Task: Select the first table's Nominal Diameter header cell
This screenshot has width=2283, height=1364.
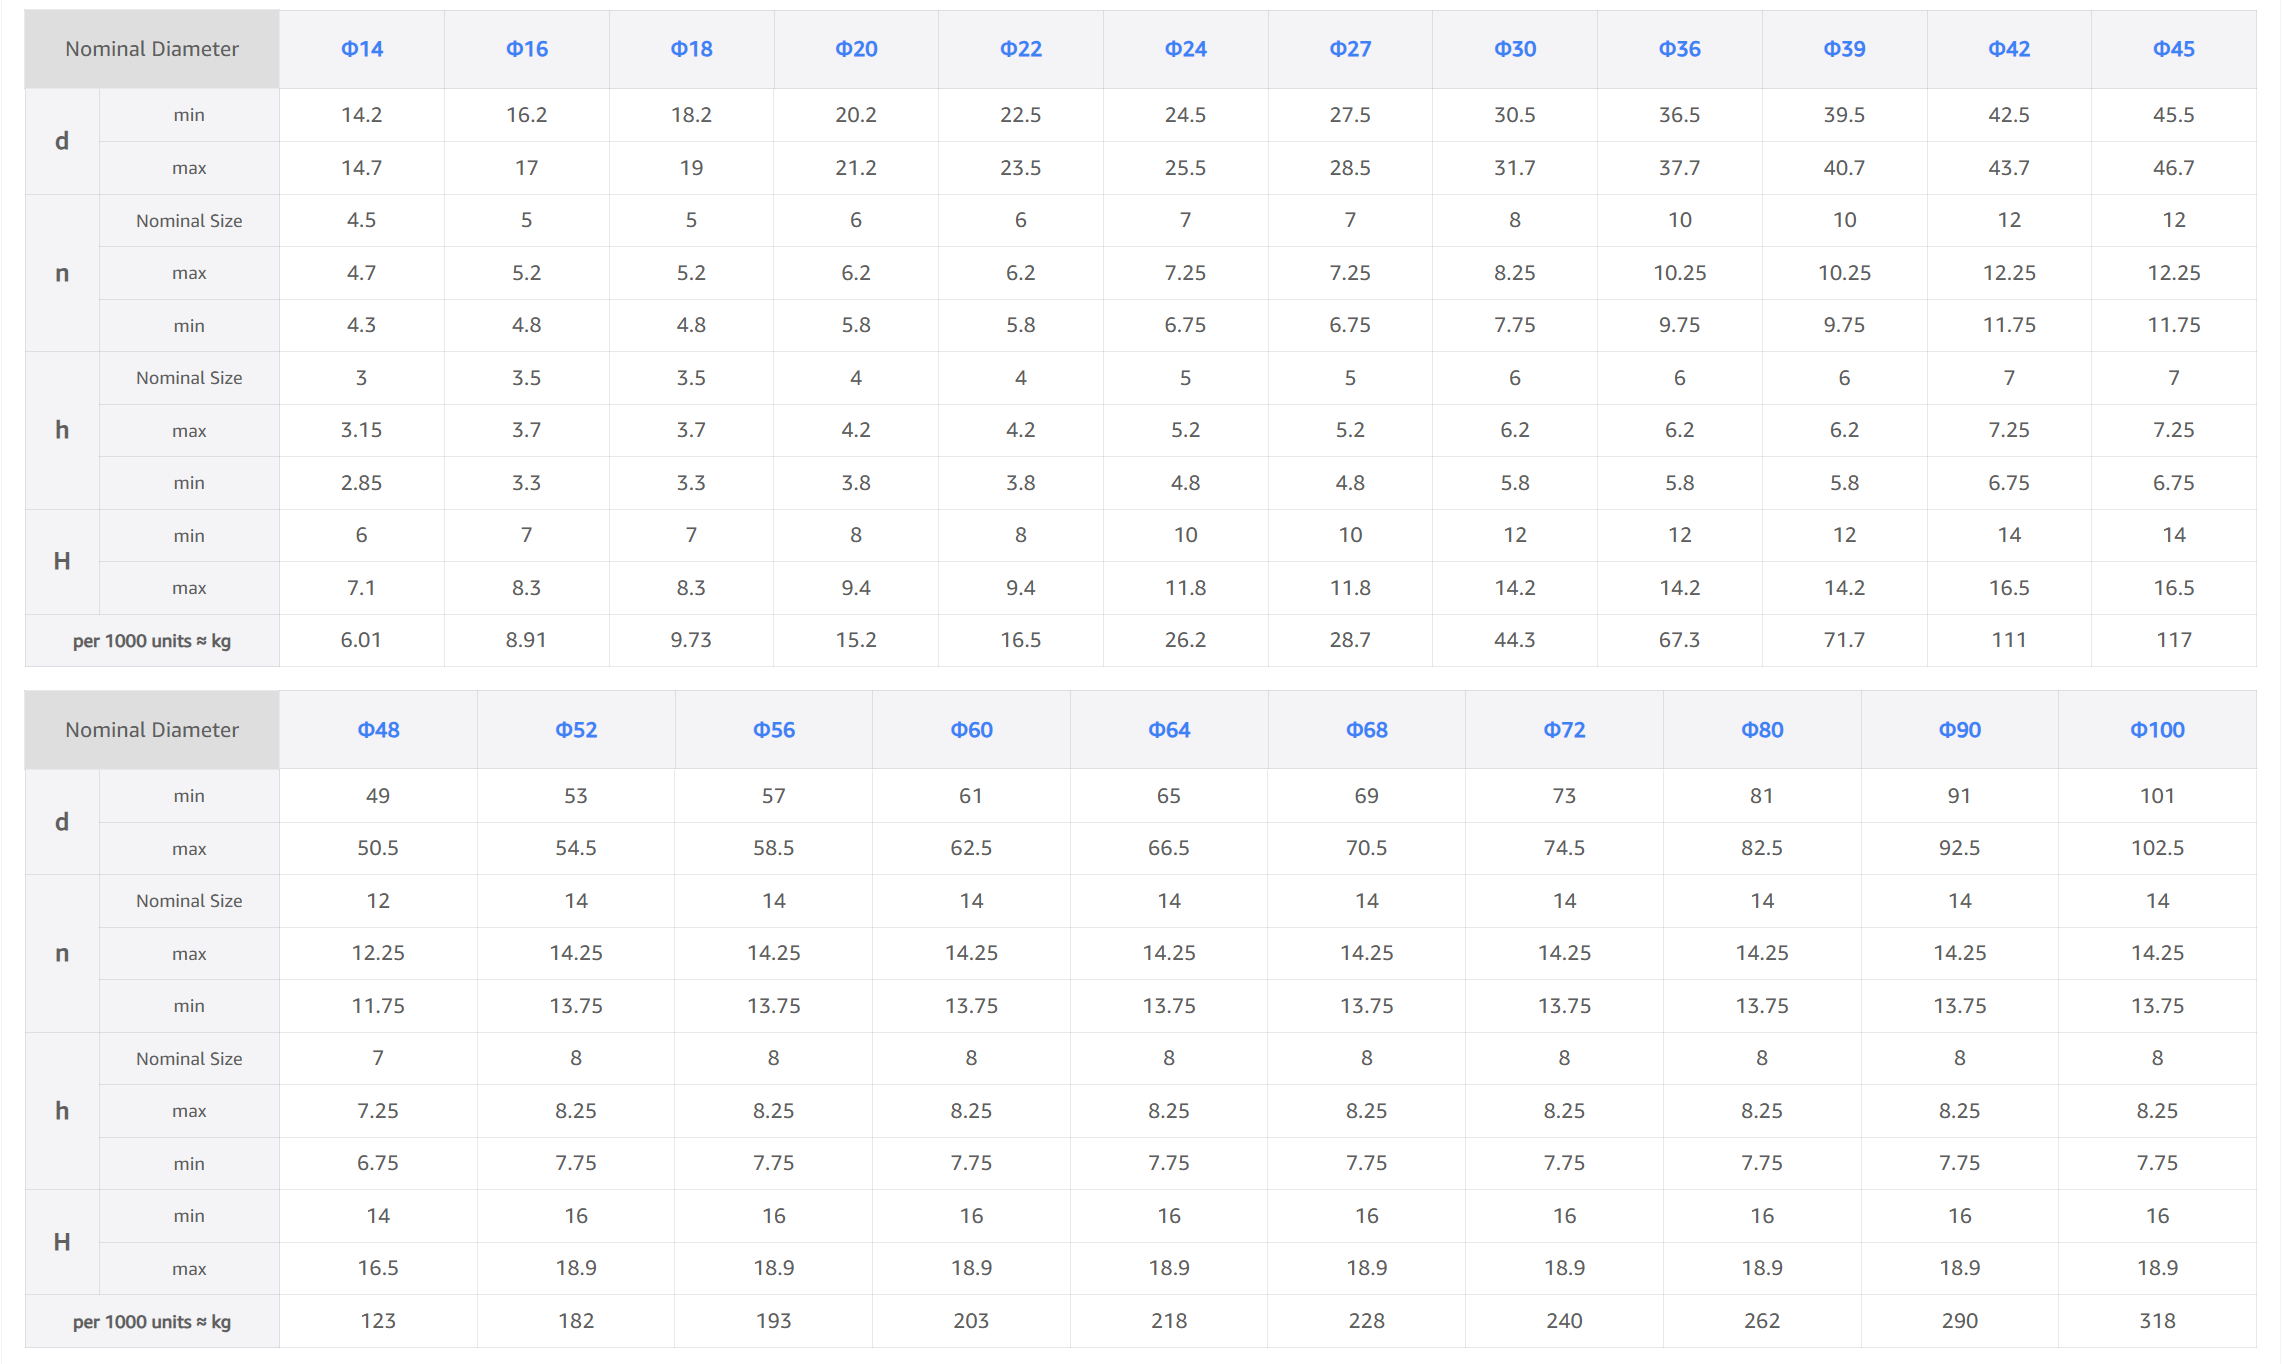Action: click(x=152, y=49)
